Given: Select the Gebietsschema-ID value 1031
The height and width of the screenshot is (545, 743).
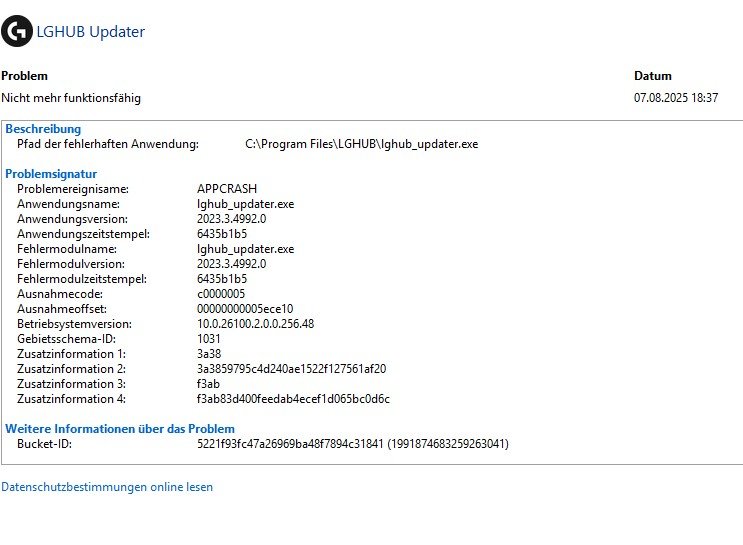Looking at the screenshot, I should [208, 339].
